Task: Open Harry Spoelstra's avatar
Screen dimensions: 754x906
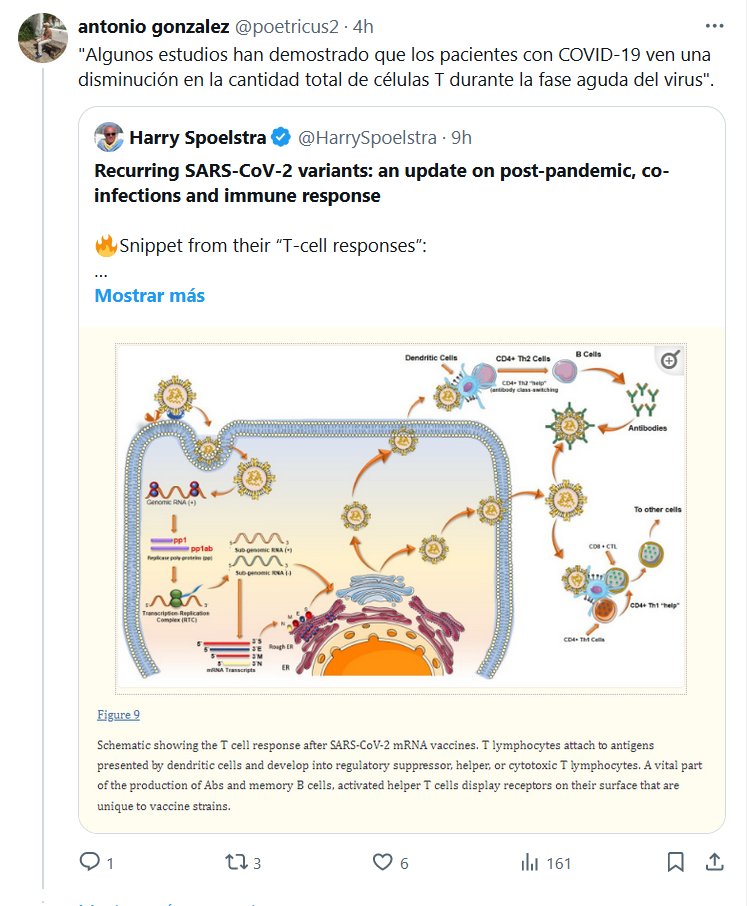Action: tap(109, 137)
